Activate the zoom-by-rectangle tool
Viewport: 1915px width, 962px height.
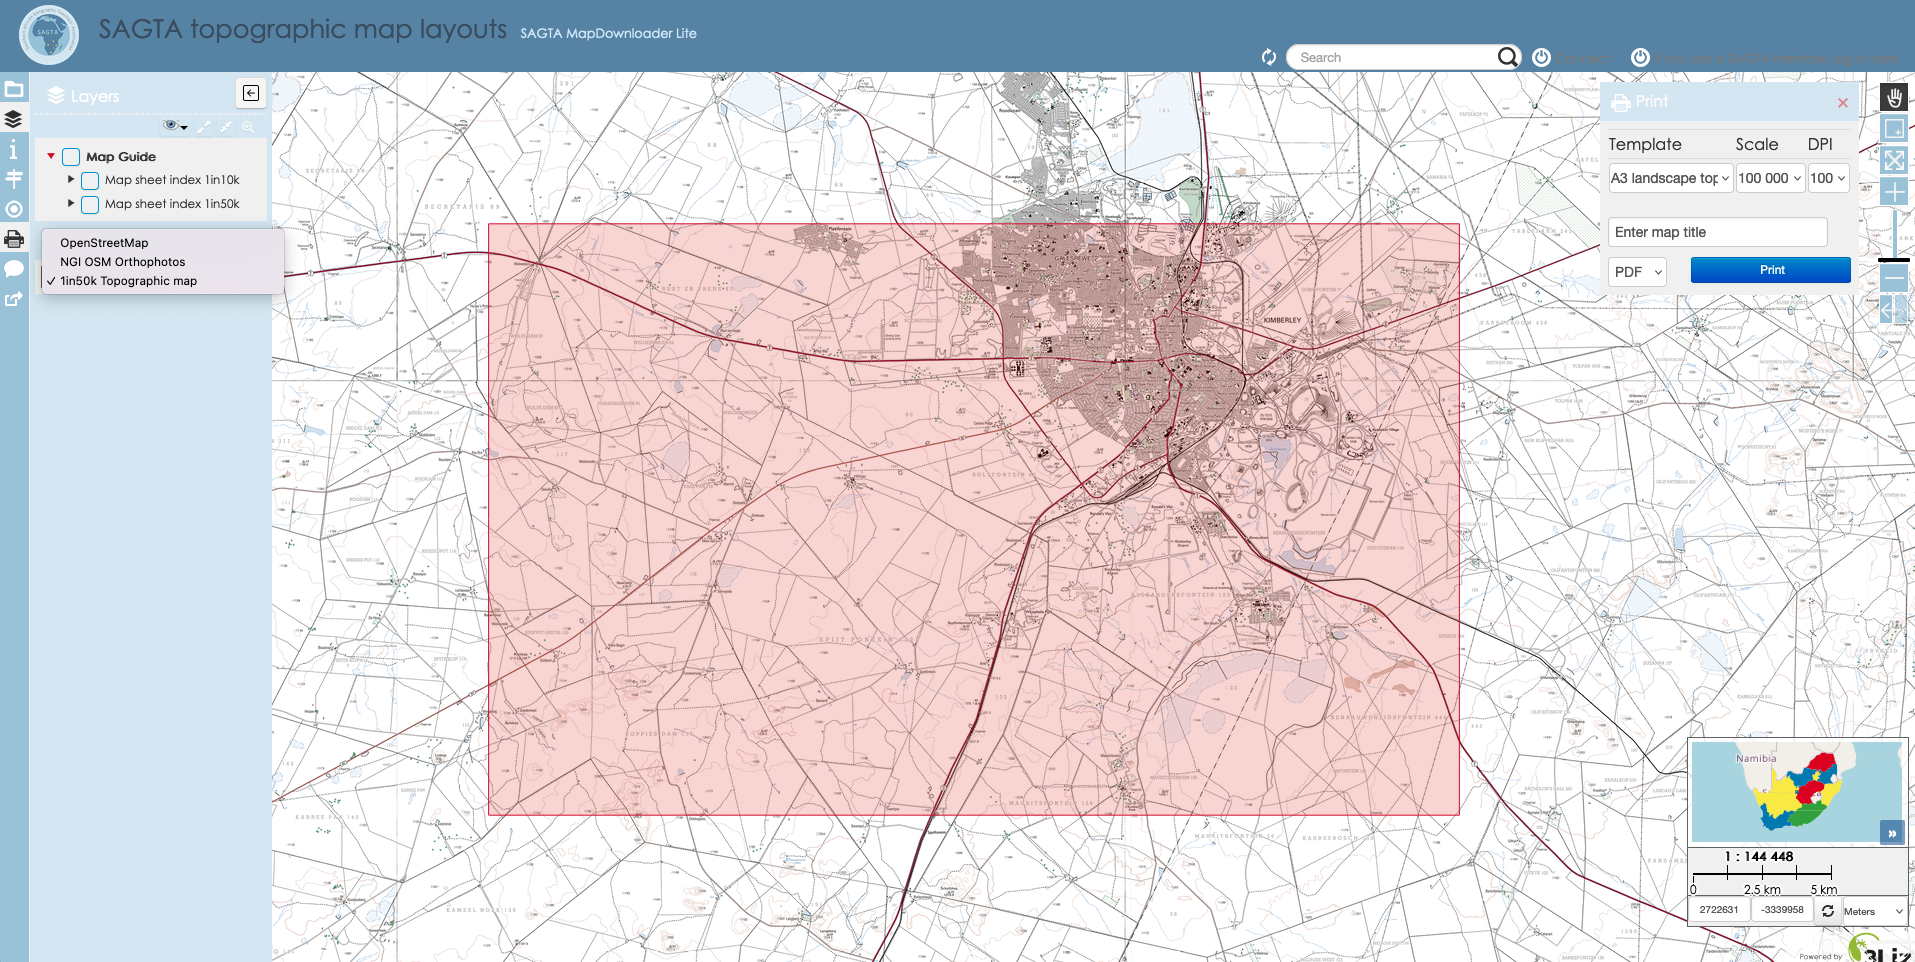pyautogui.click(x=1893, y=128)
